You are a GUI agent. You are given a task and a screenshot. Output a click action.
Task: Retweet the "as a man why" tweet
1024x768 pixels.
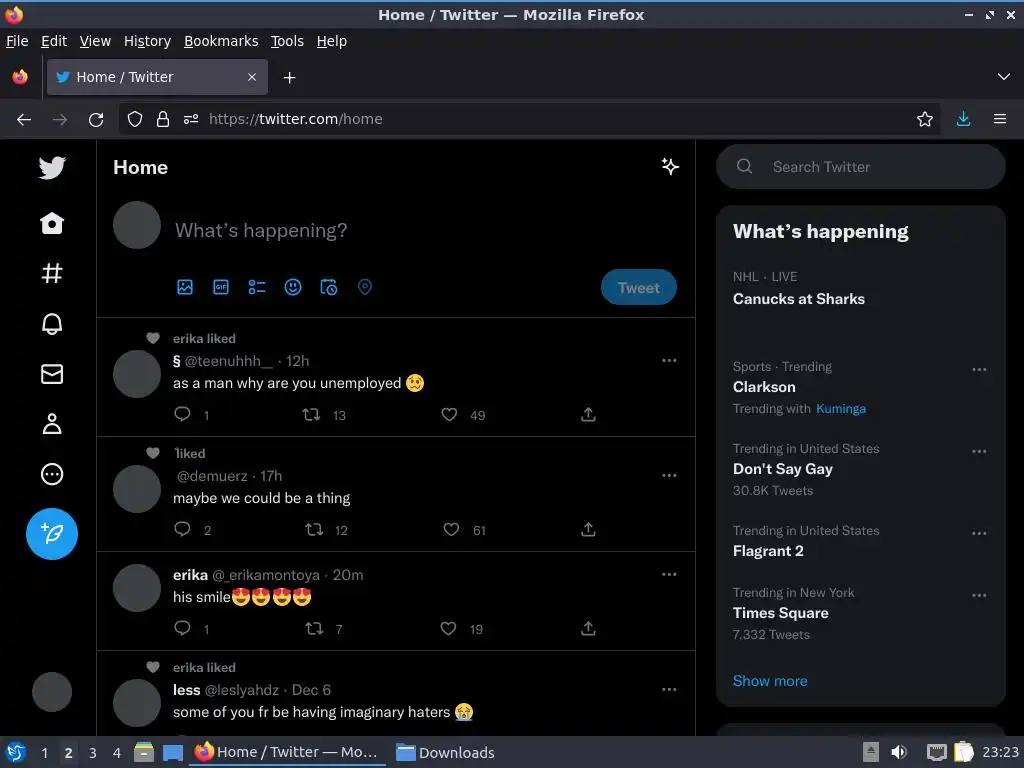[x=311, y=414]
